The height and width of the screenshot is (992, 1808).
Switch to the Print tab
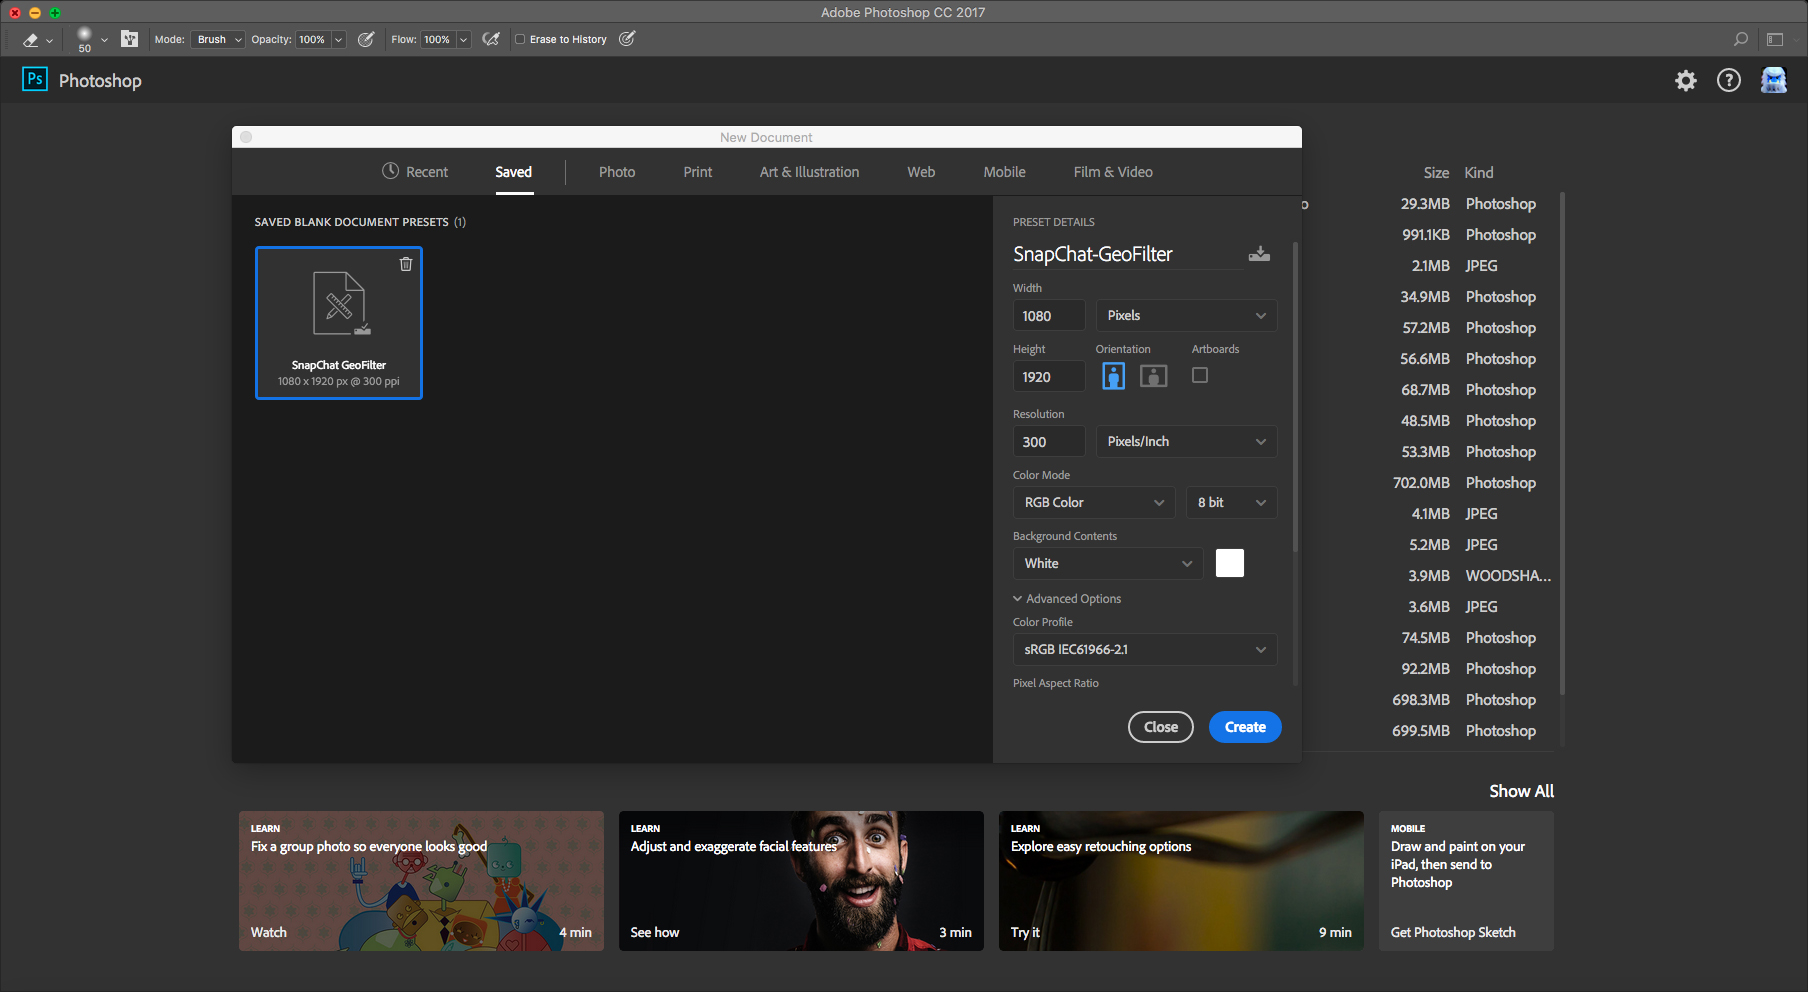pyautogui.click(x=698, y=172)
